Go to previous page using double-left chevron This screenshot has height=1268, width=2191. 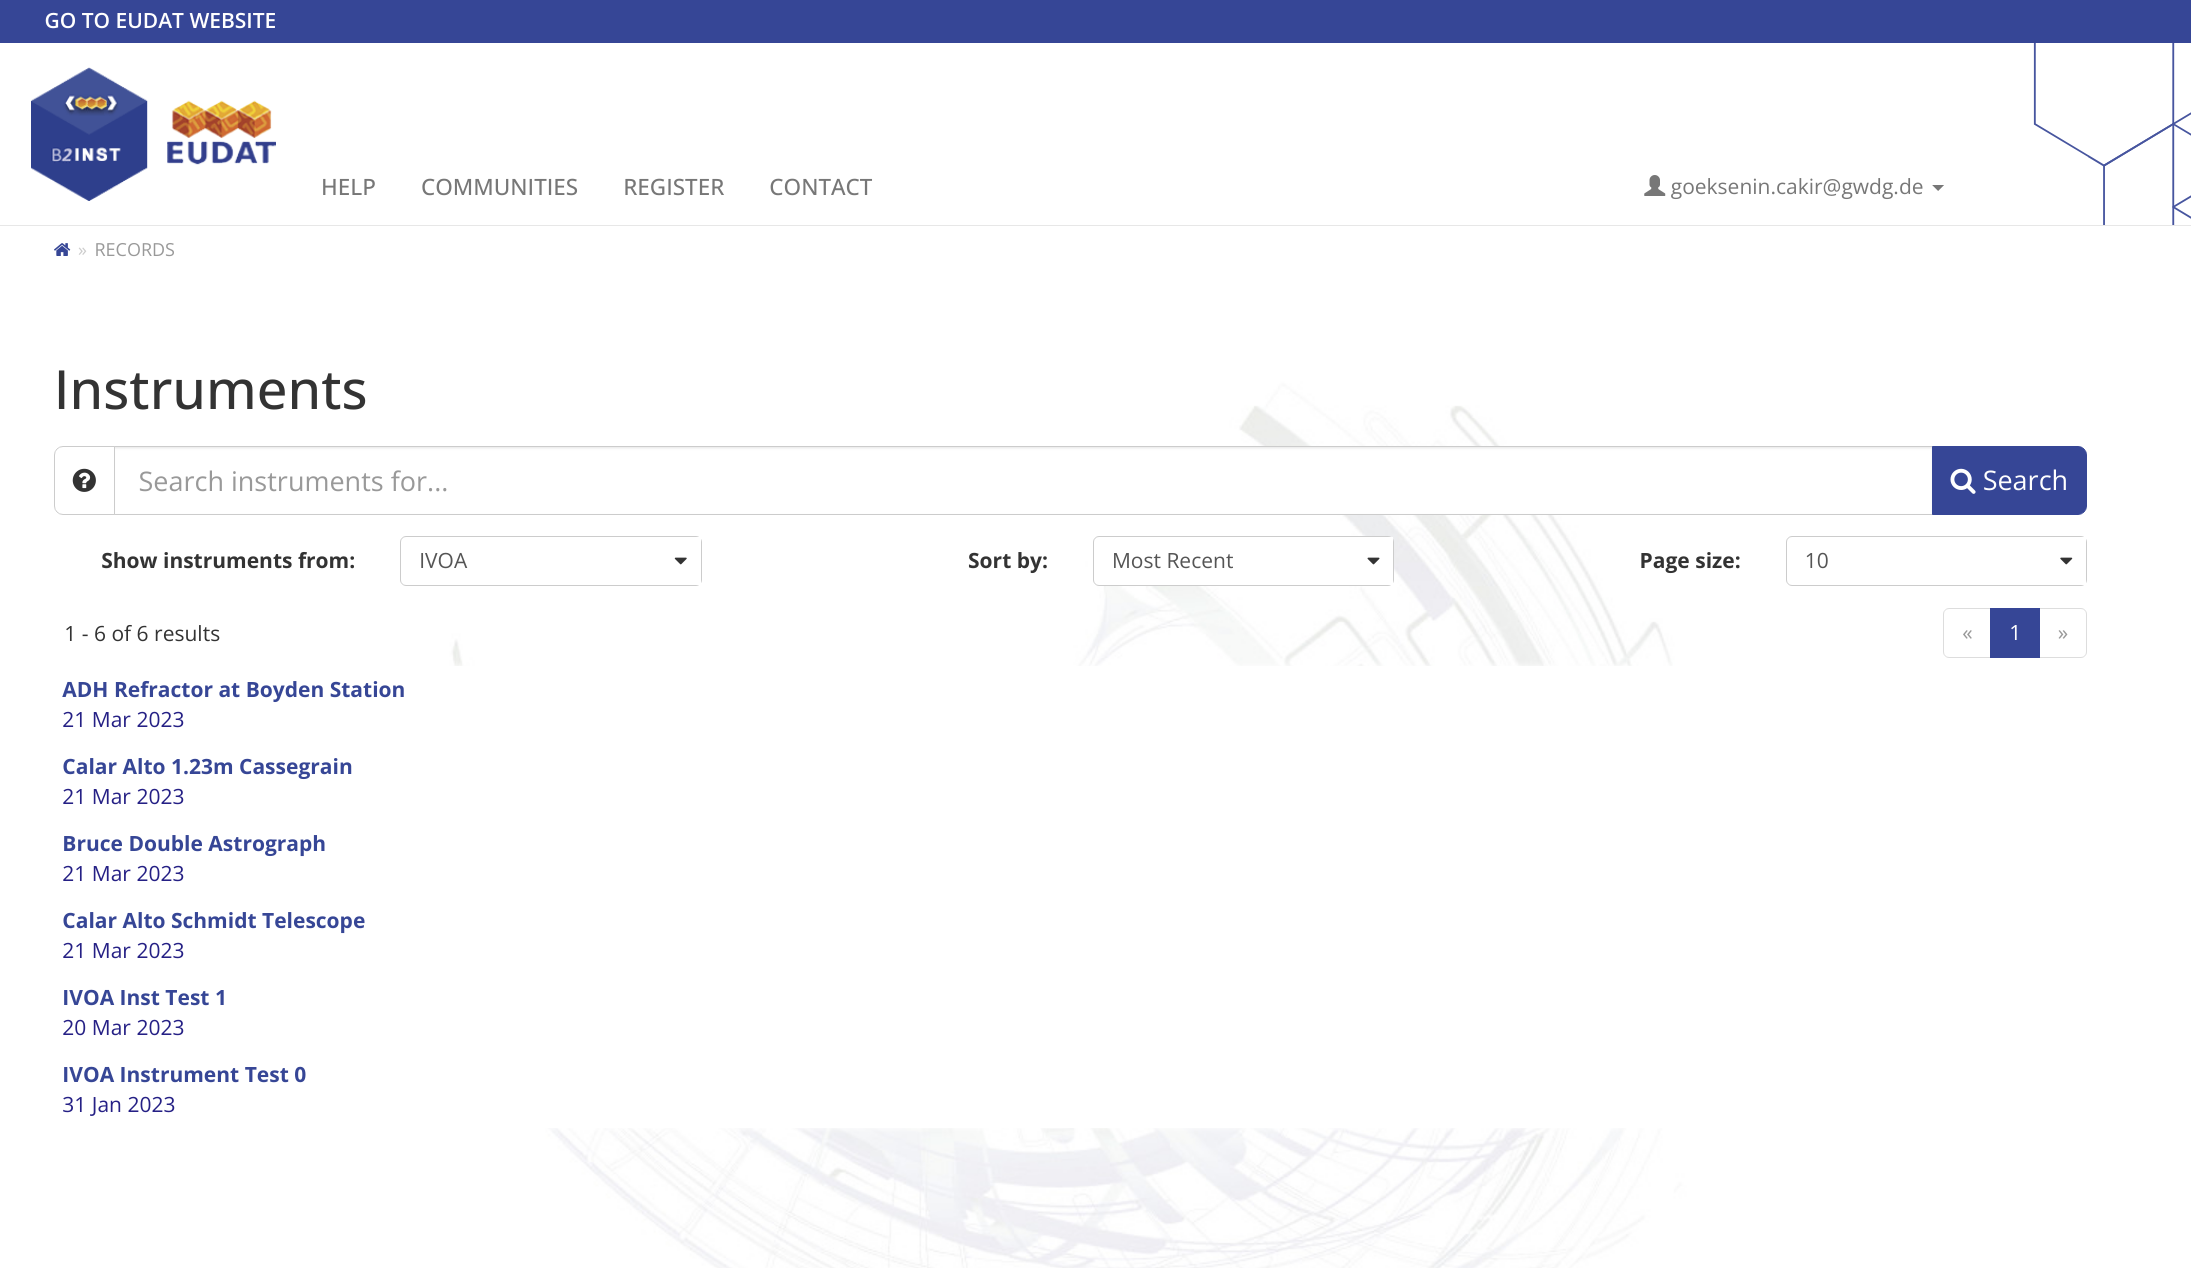(x=1967, y=632)
